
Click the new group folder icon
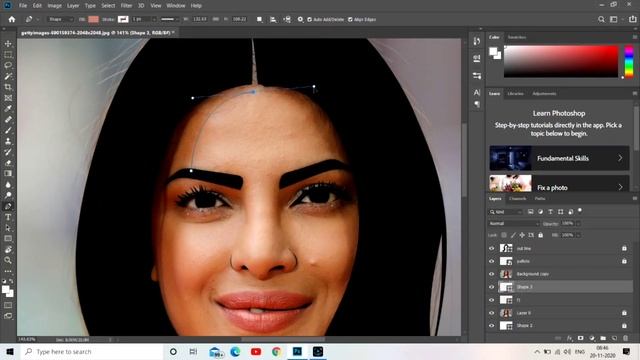pos(603,338)
